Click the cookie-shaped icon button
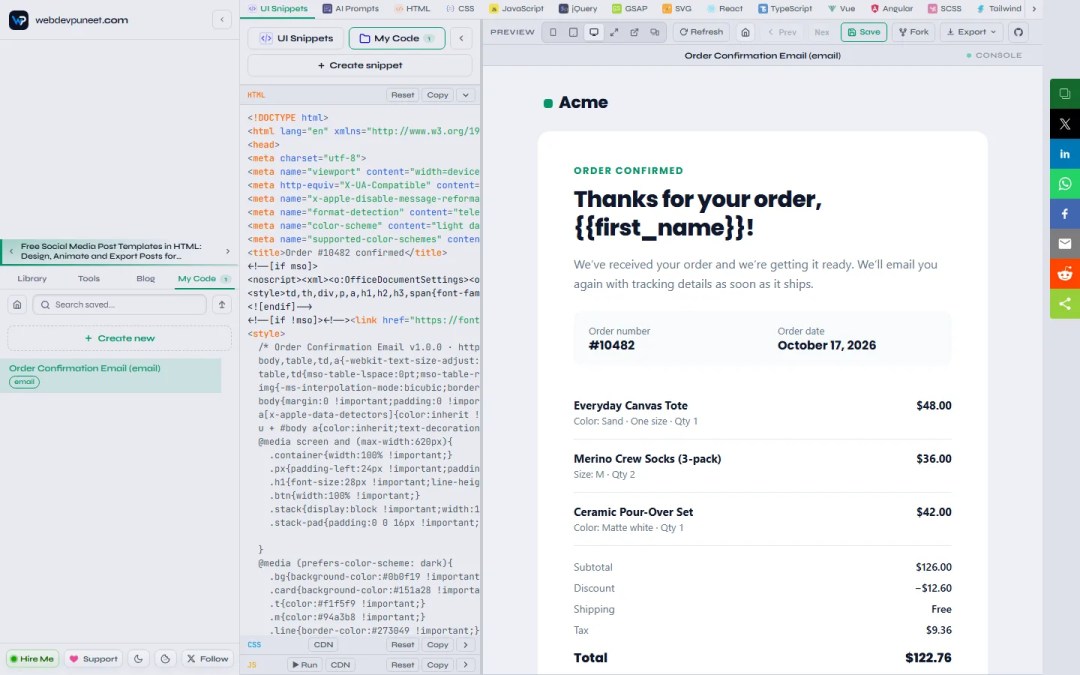This screenshot has height=675, width=1080. [165, 658]
